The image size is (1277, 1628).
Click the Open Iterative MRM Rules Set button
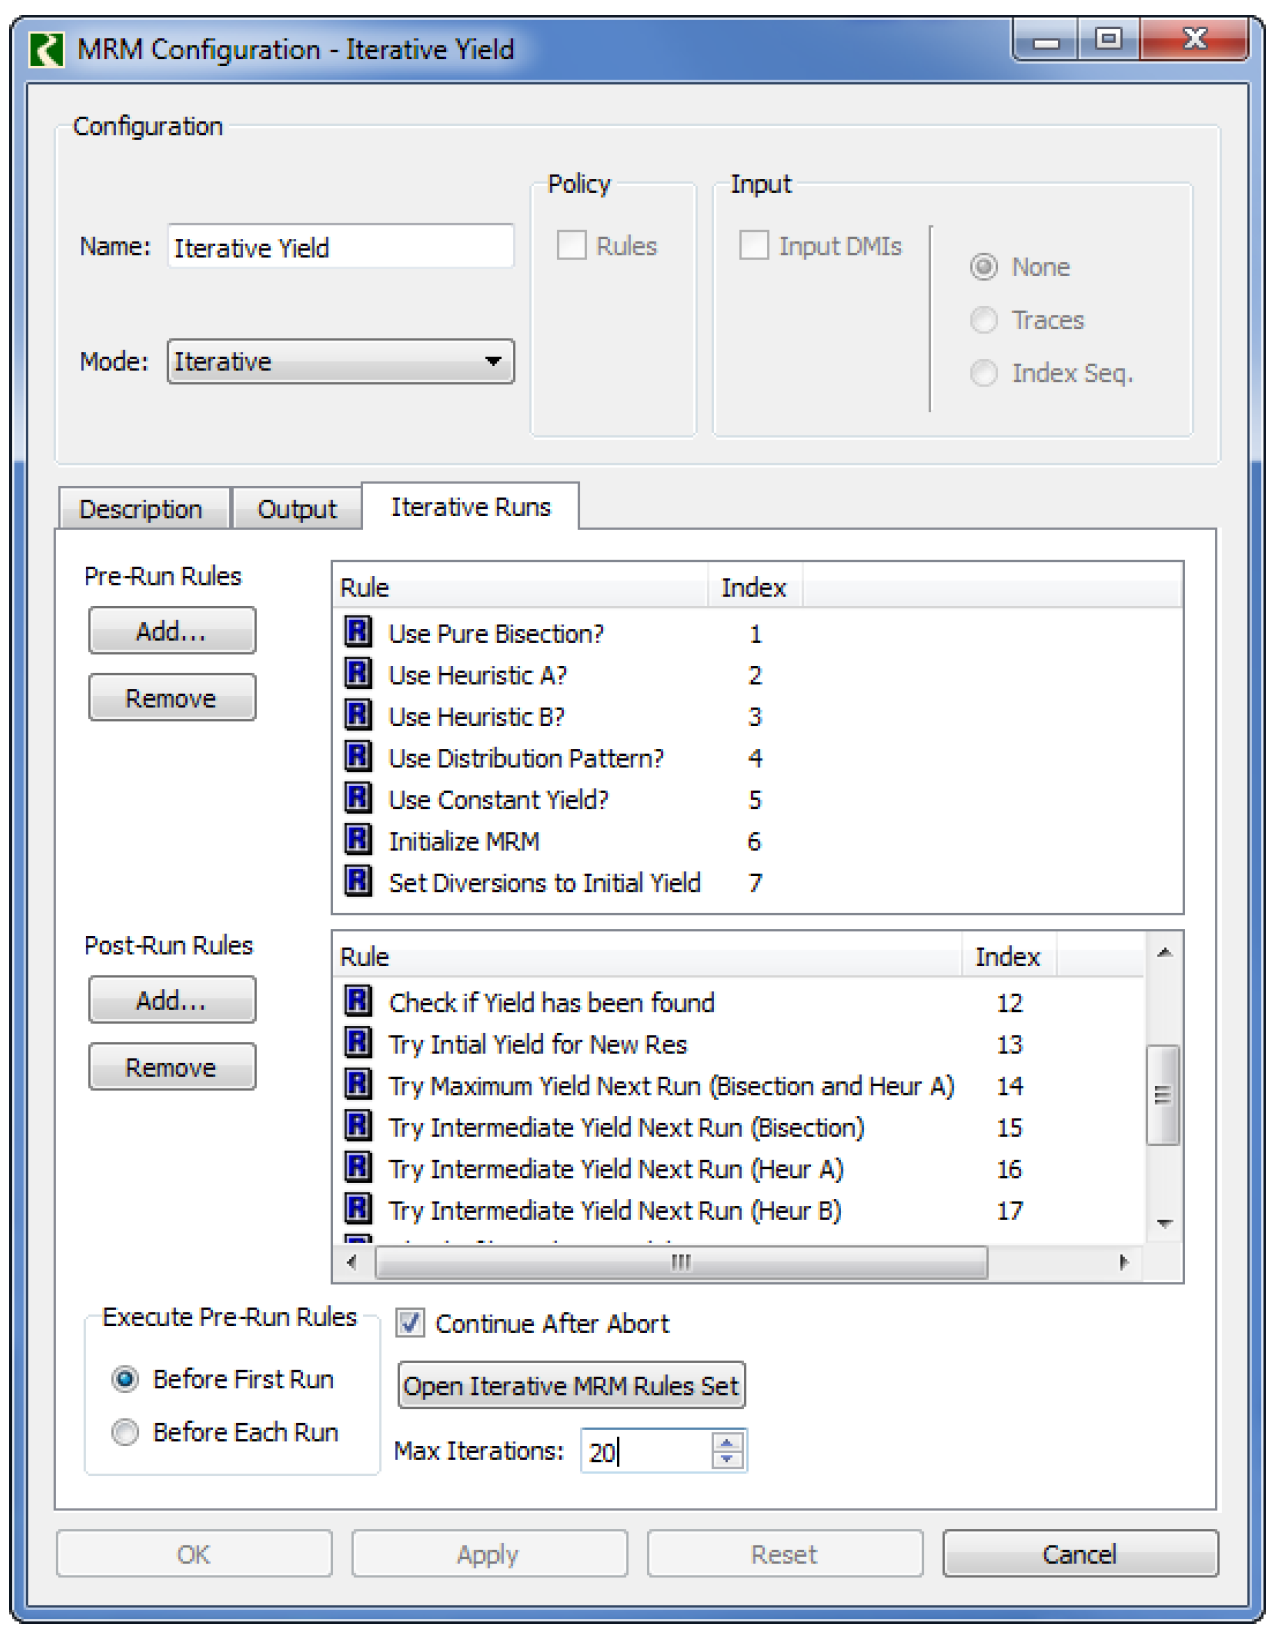pyautogui.click(x=571, y=1385)
